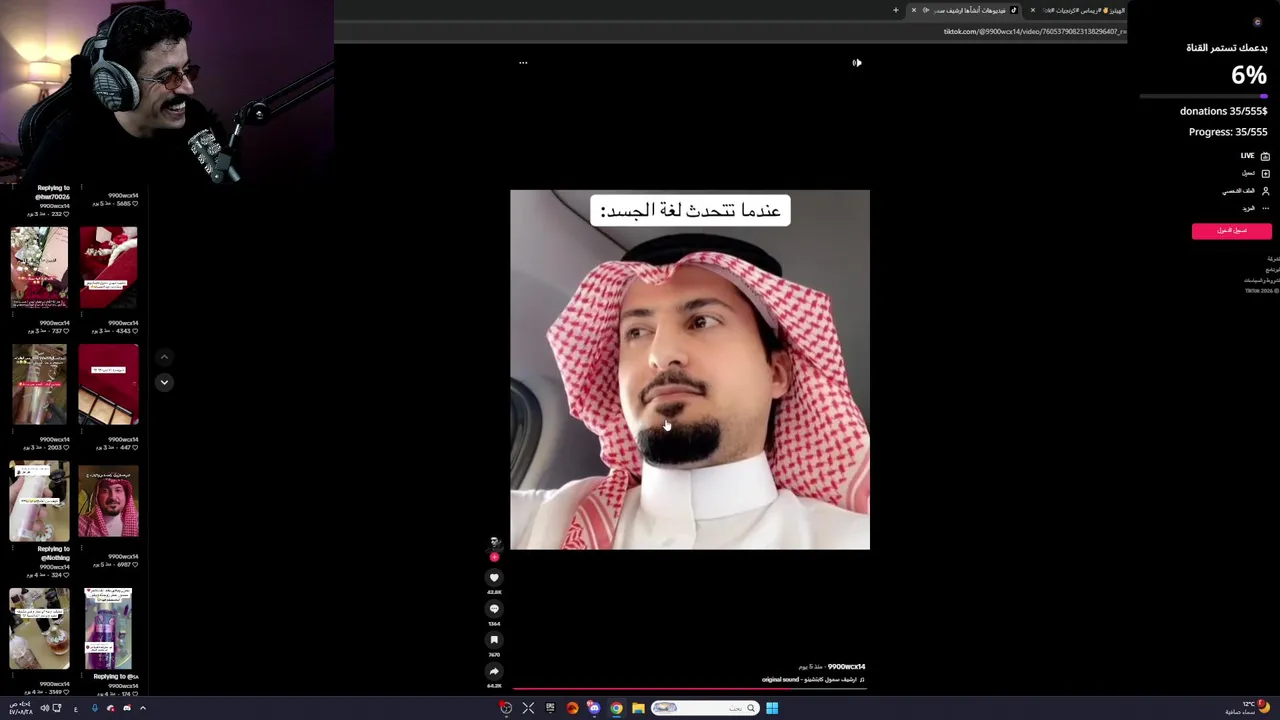The width and height of the screenshot is (1280, 720).
Task: Open LIVE section in TikTok sidebar
Action: [1255, 156]
